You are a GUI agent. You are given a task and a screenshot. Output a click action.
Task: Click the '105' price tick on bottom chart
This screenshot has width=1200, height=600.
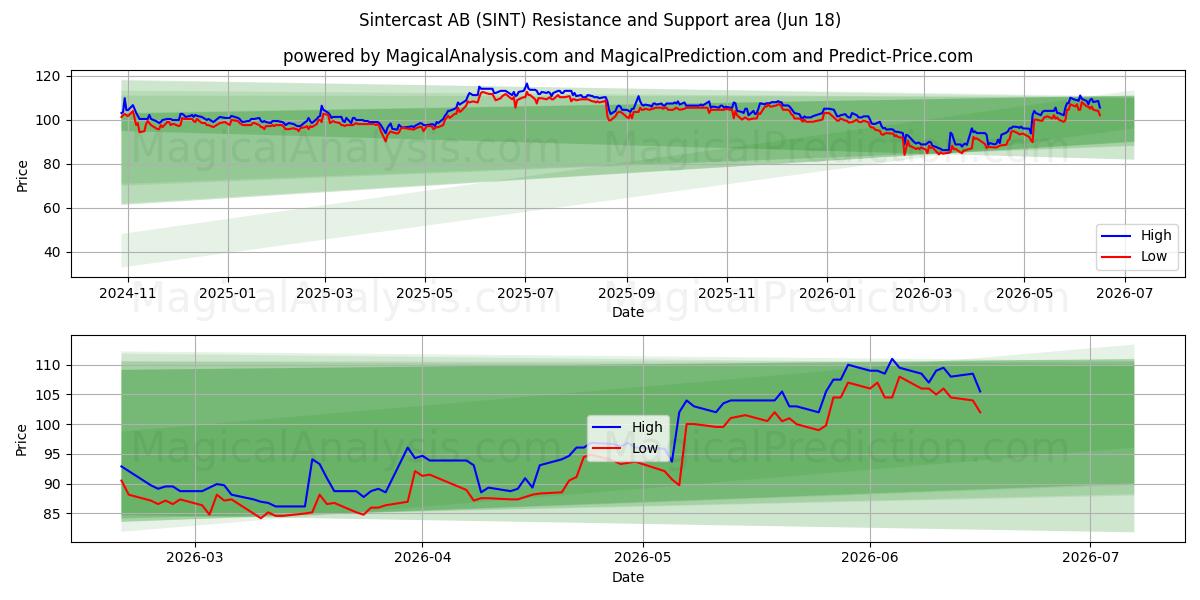pyautogui.click(x=50, y=395)
